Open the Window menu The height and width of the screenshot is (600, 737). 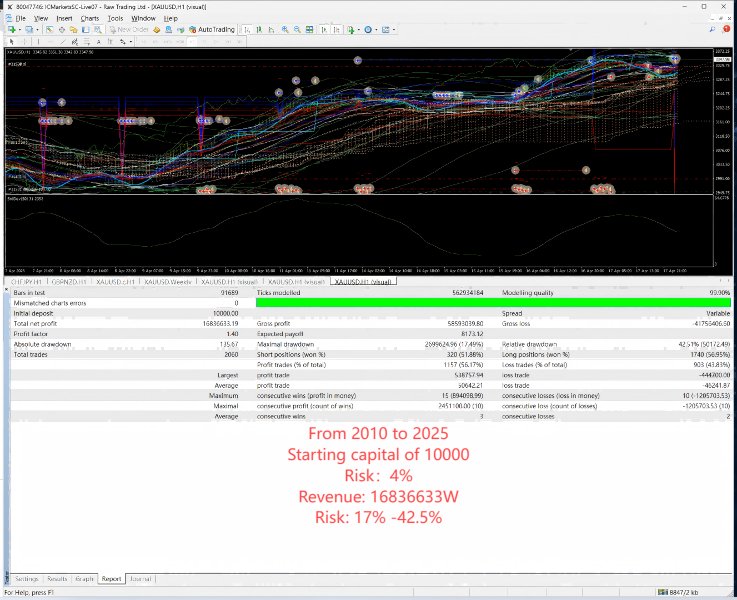[x=143, y=18]
